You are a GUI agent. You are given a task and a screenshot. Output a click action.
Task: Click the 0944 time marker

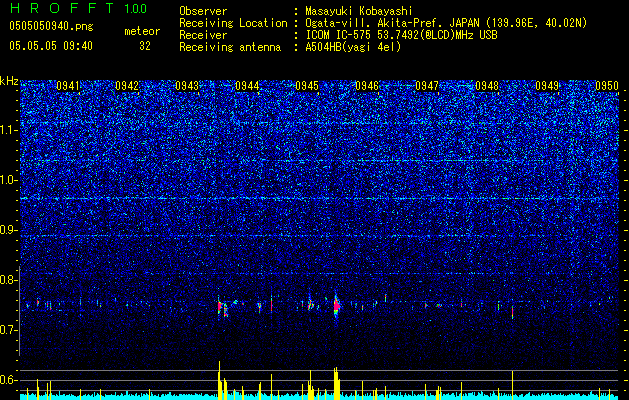click(x=247, y=86)
